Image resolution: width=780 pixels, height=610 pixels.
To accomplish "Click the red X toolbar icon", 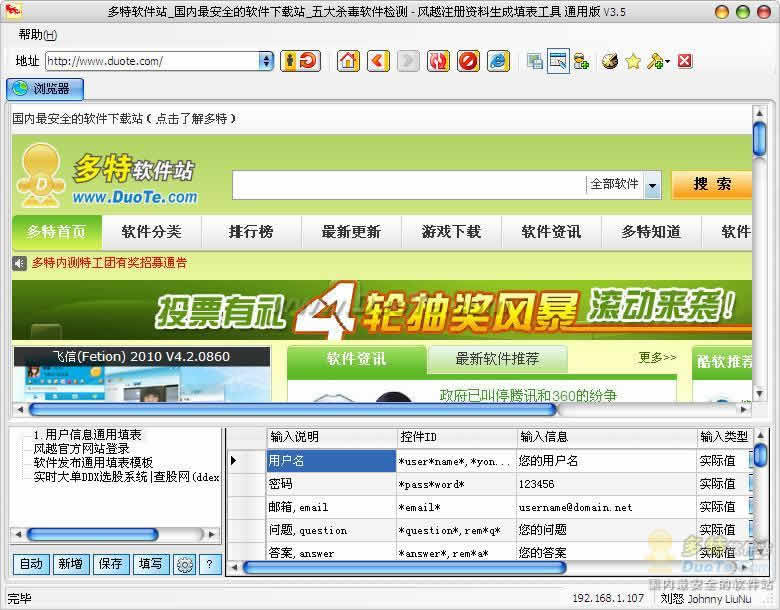I will pyautogui.click(x=685, y=61).
